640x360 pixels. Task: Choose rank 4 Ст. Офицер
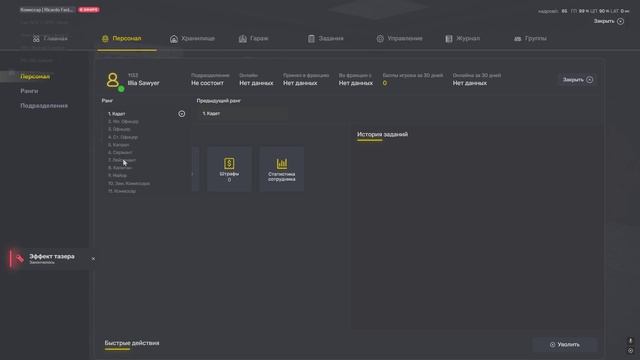pos(123,137)
